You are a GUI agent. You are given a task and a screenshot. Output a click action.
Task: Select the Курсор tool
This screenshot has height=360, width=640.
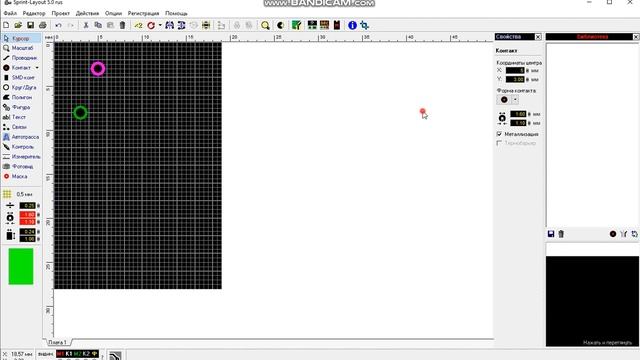[21, 38]
